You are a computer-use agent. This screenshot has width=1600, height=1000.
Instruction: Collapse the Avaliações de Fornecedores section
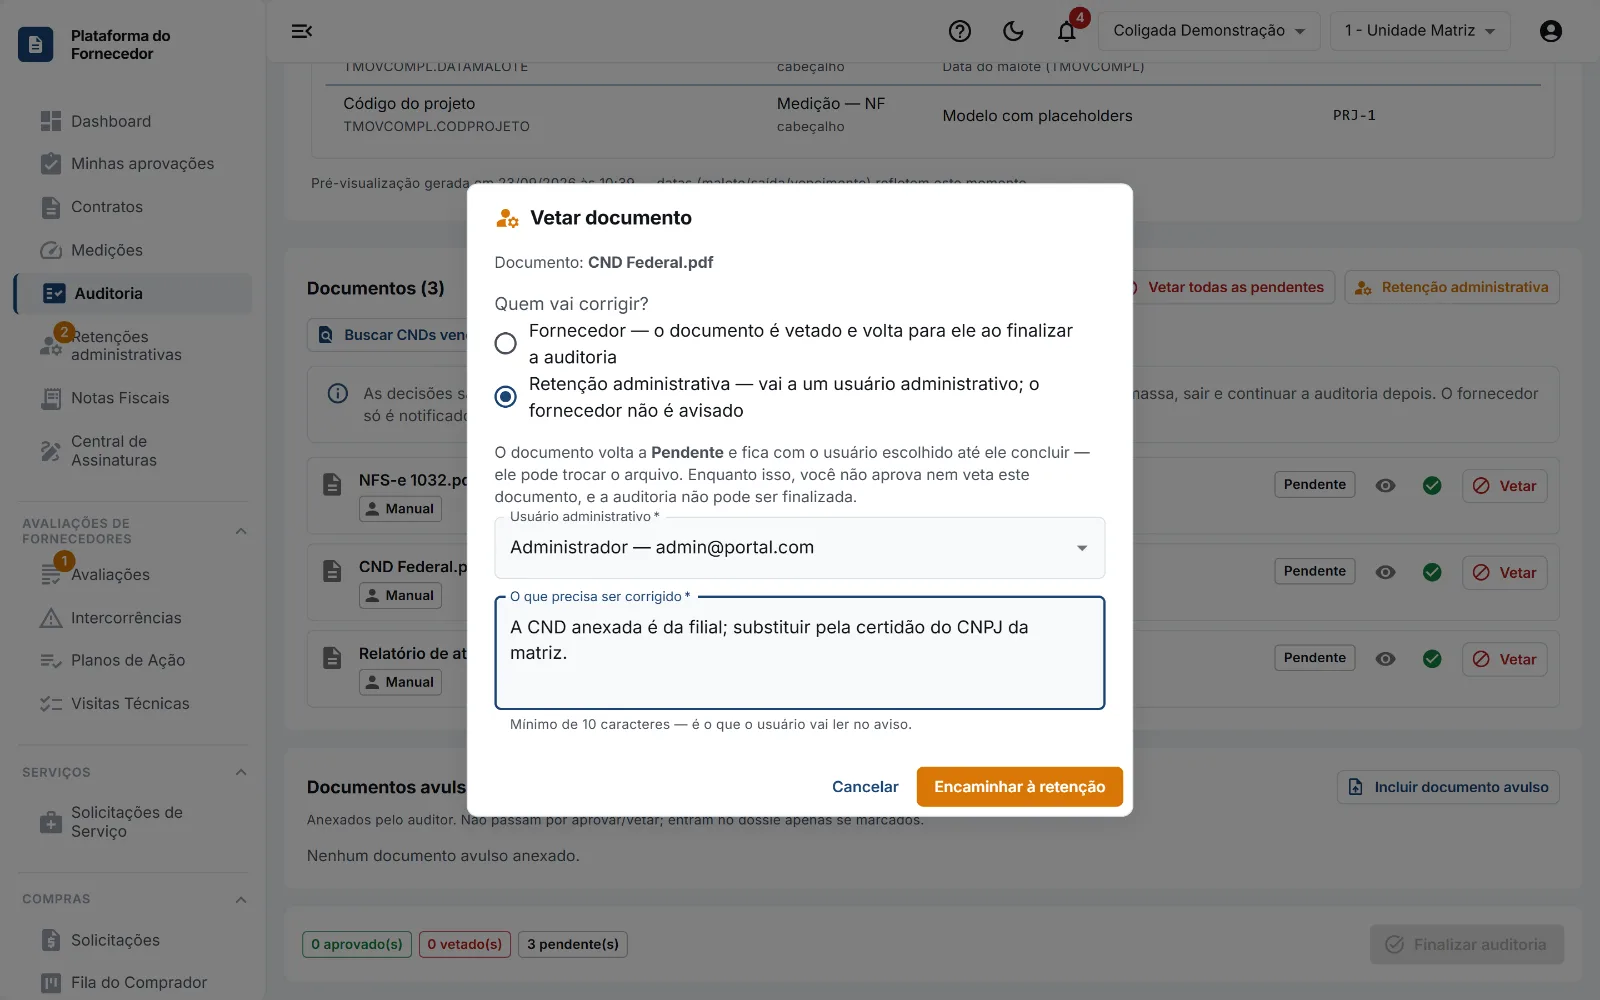(241, 531)
